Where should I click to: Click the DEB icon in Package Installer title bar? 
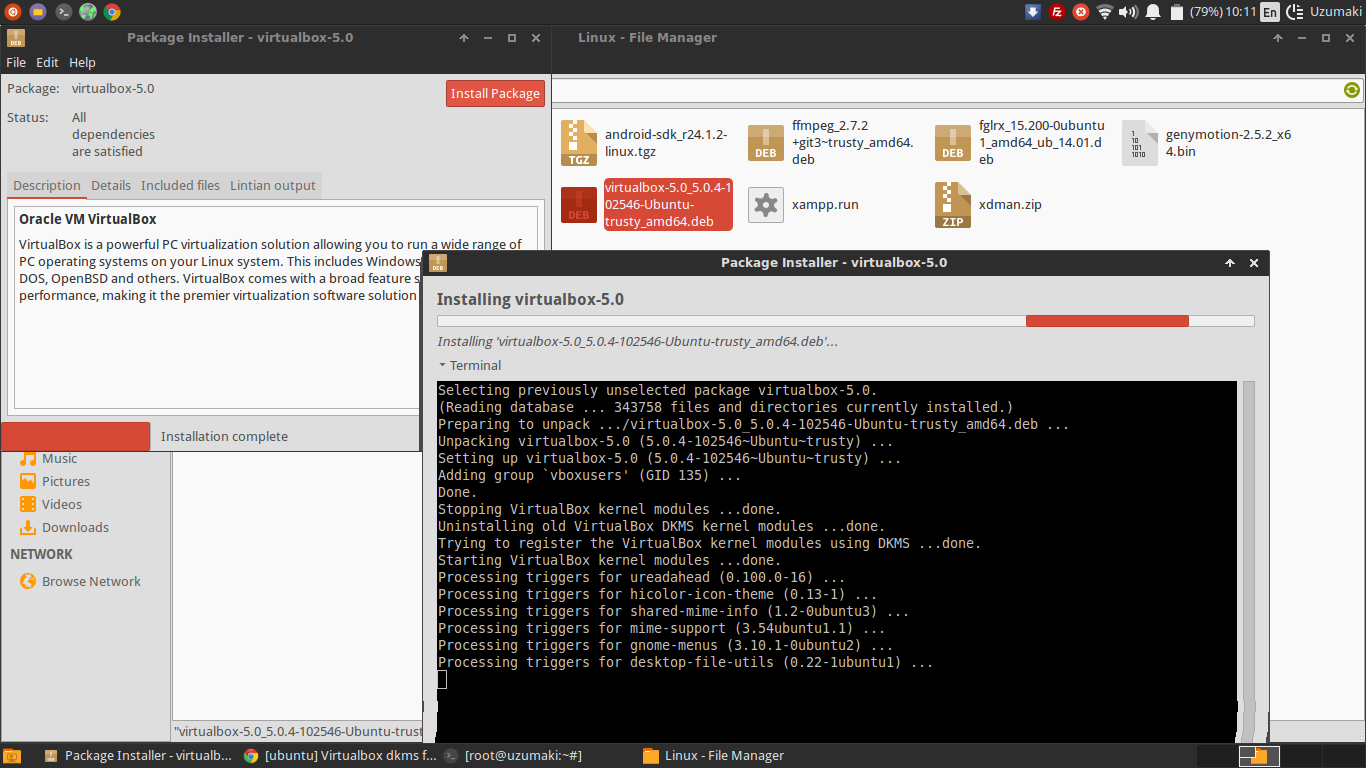[15, 38]
